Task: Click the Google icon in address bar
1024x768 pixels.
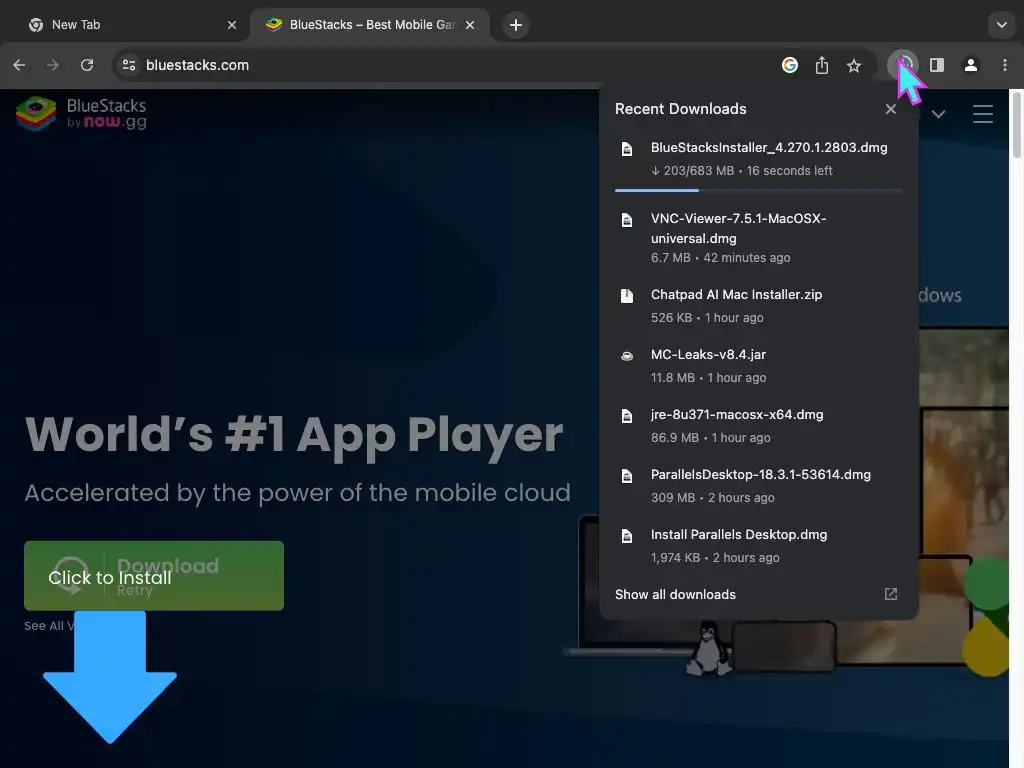Action: pos(790,65)
